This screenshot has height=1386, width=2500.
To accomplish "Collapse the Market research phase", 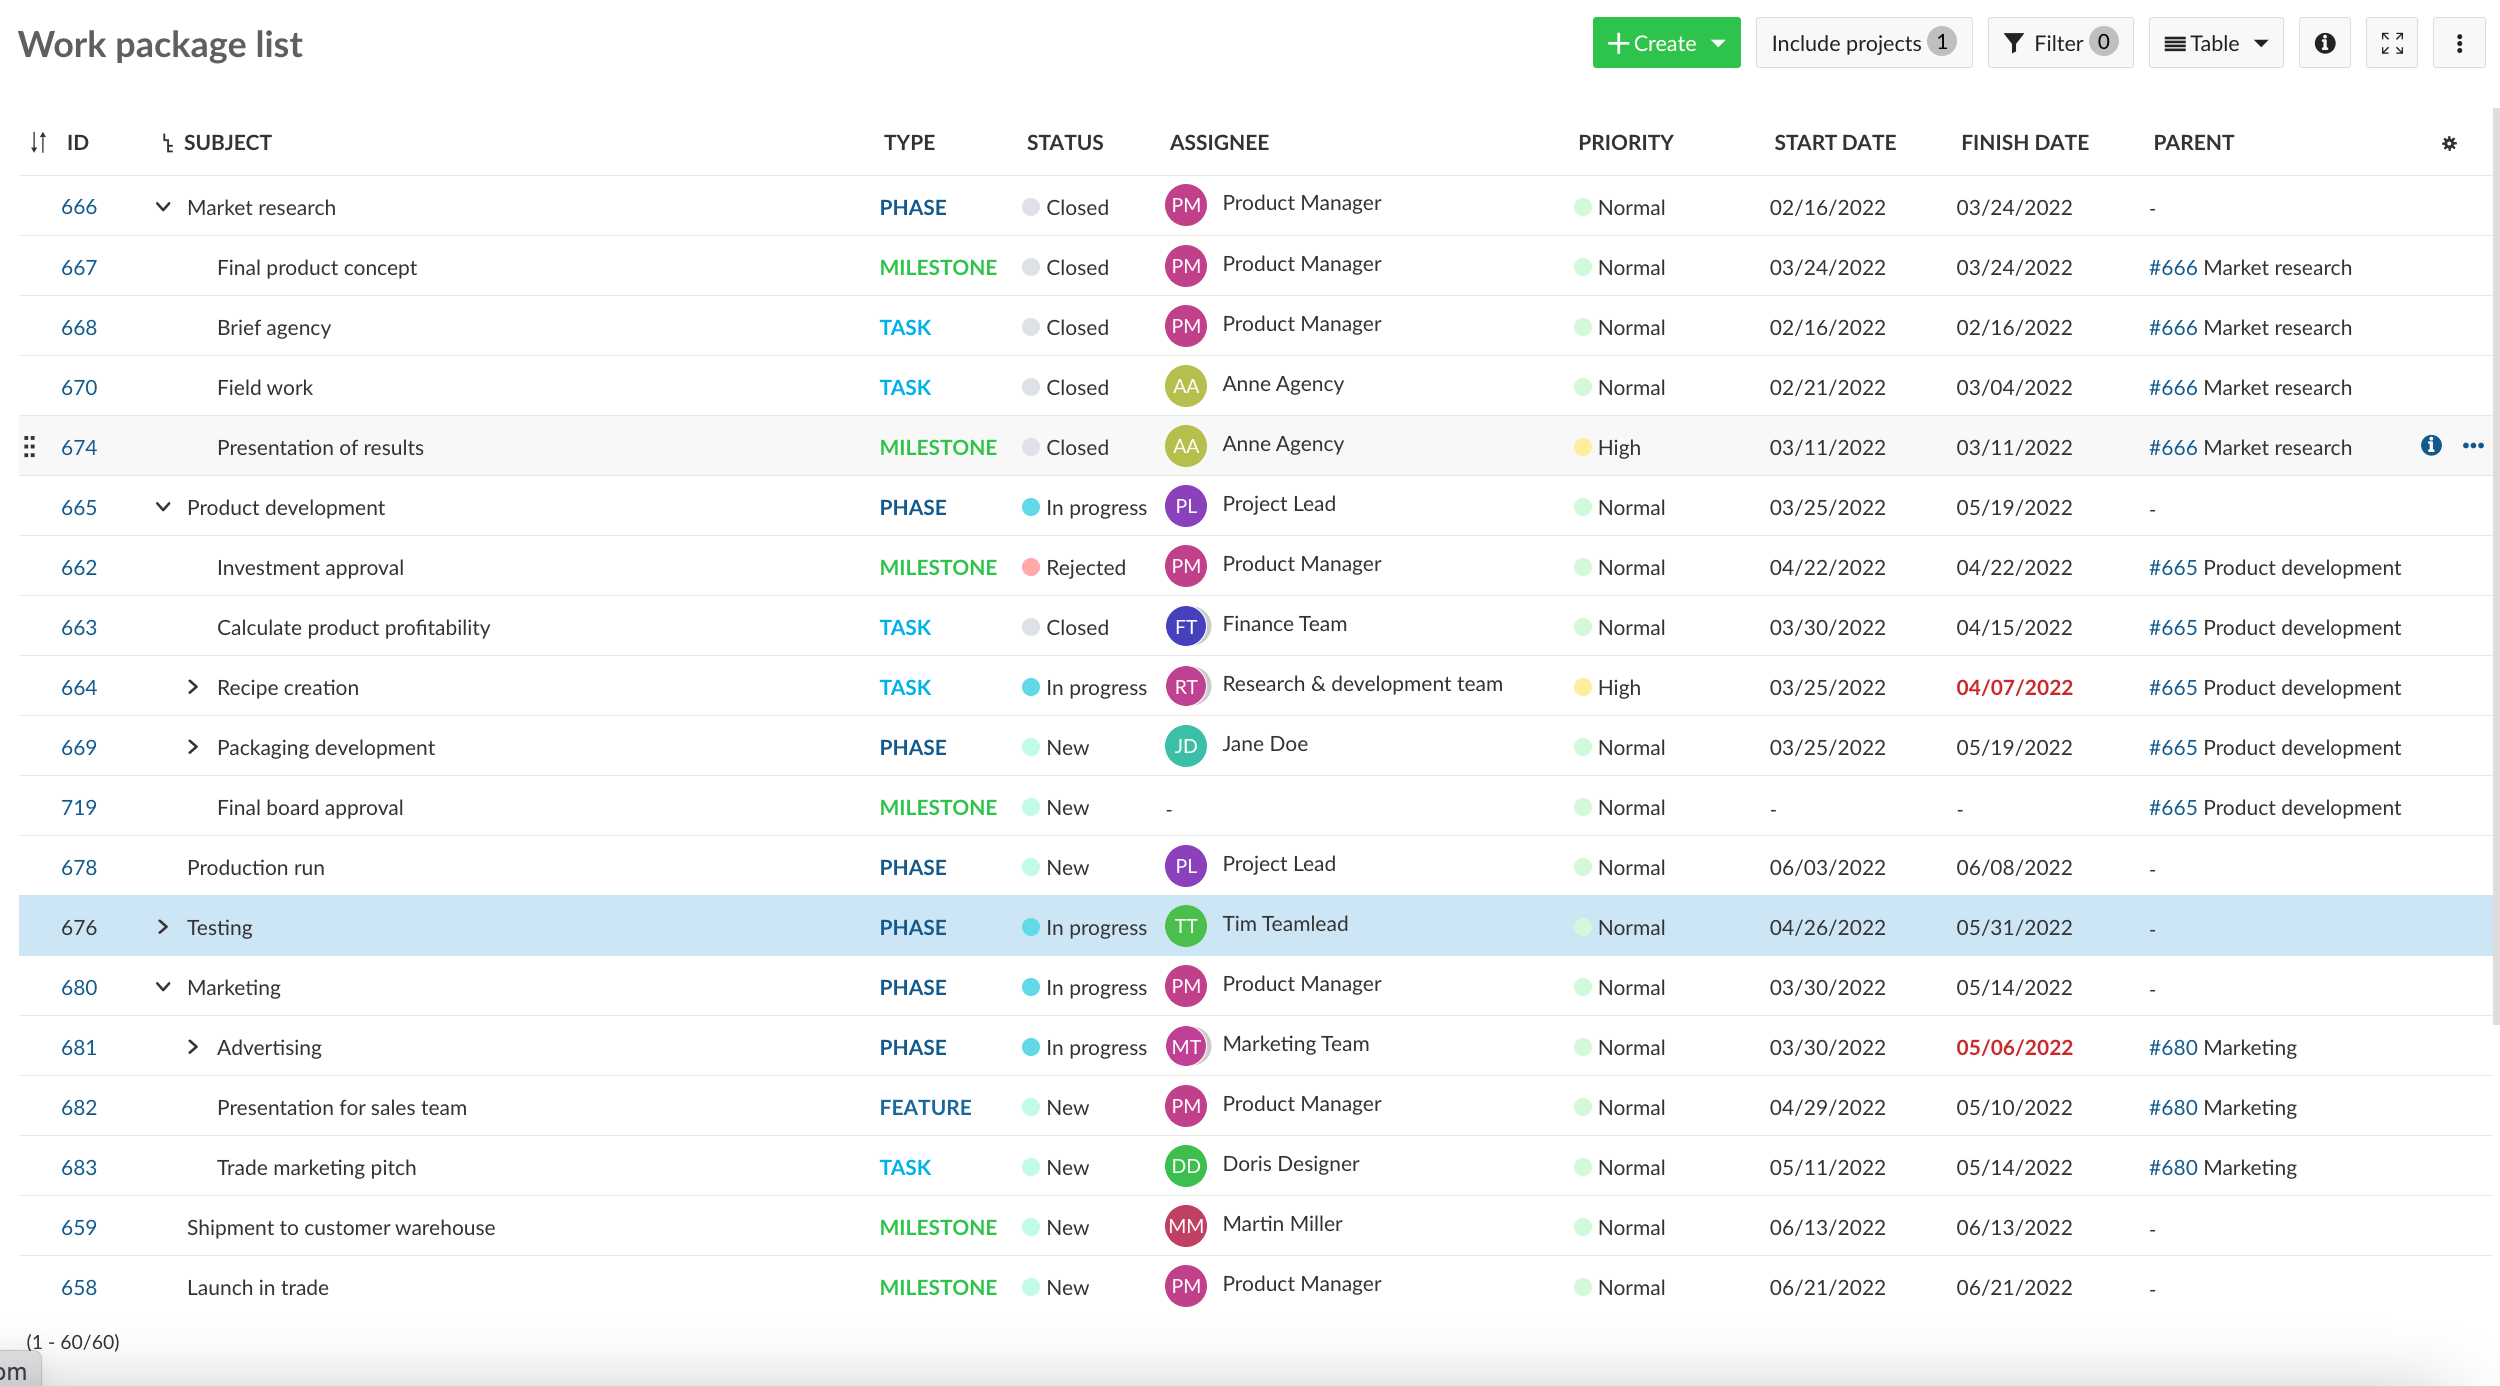I will click(163, 207).
